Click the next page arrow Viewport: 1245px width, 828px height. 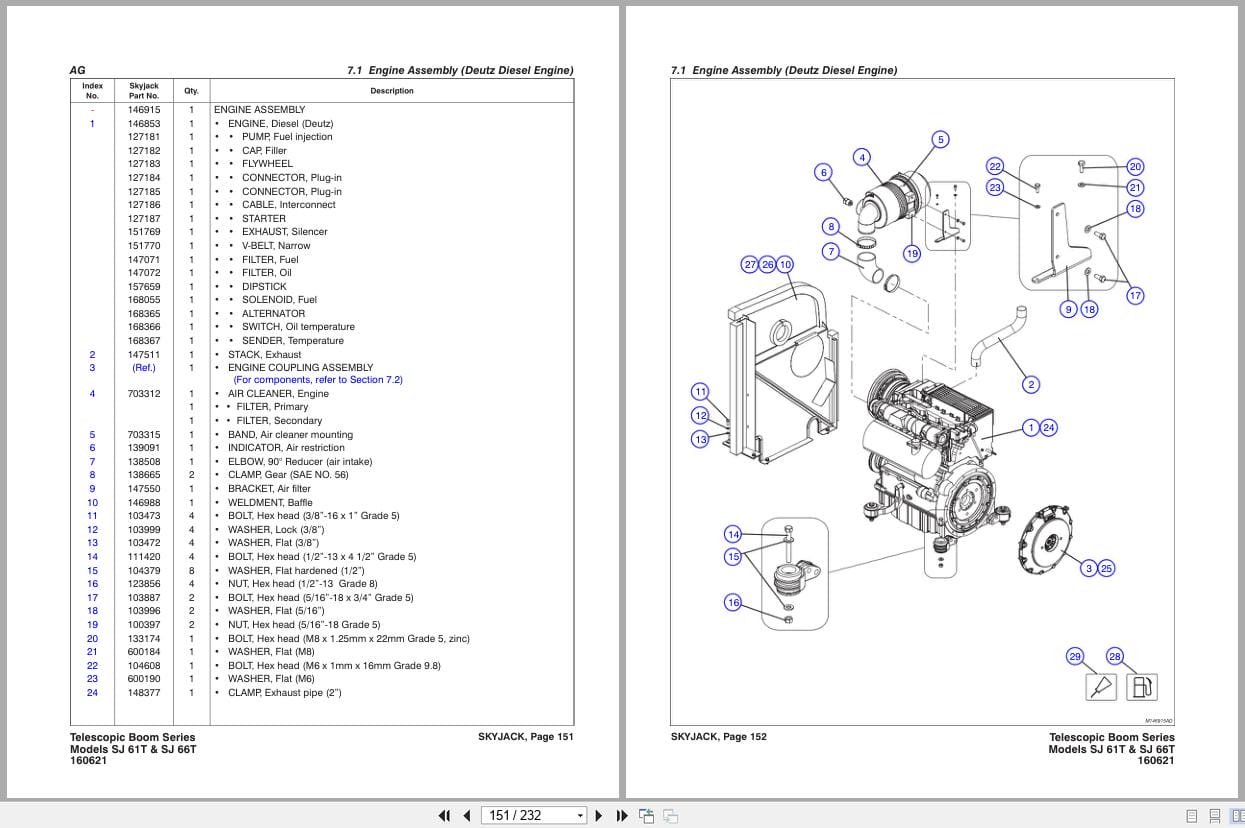(598, 815)
